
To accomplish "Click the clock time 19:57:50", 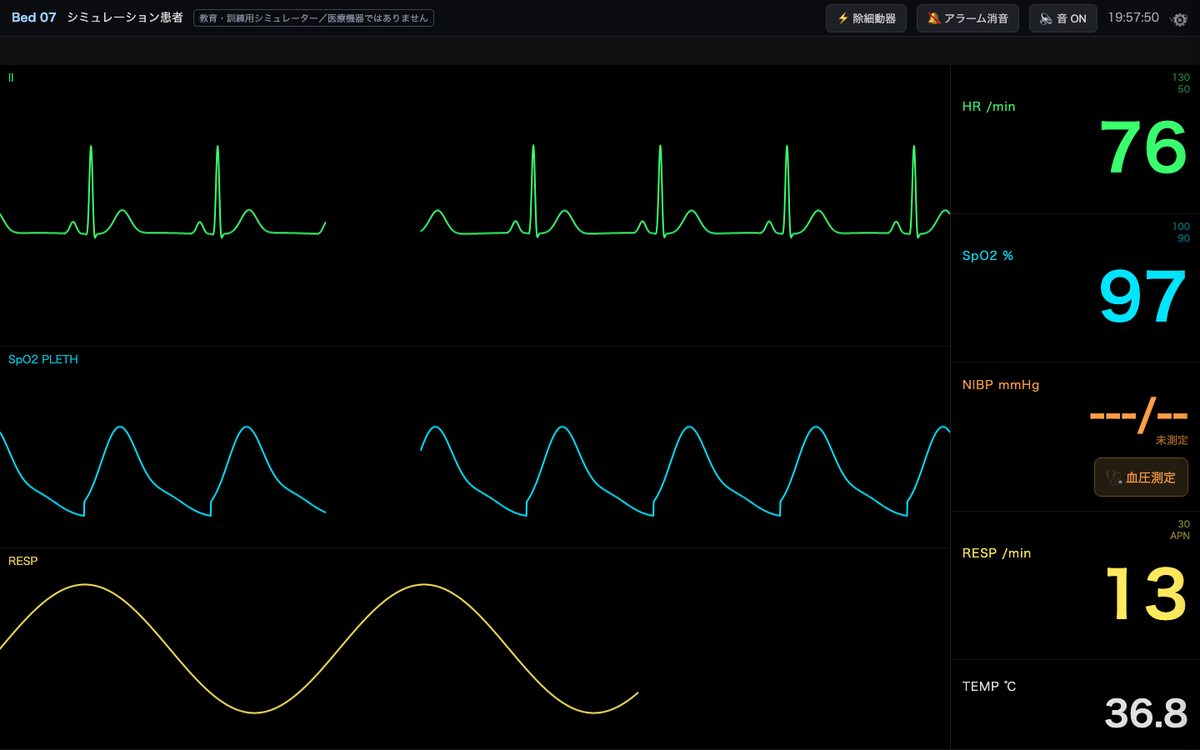I will point(1134,18).
